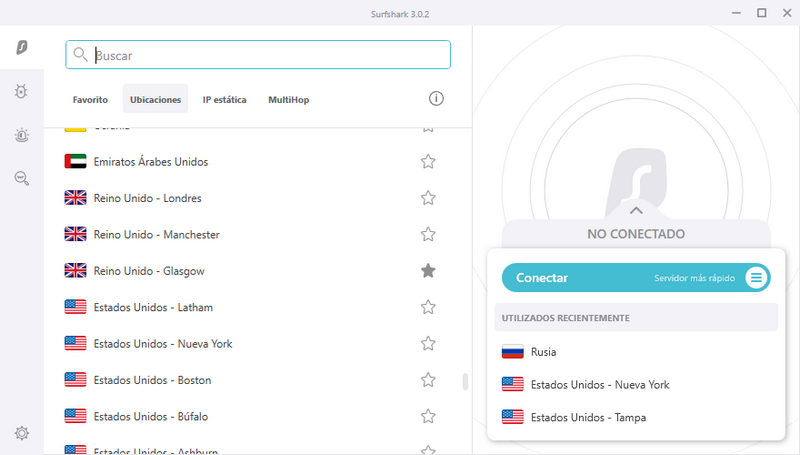Star Estados Unidos - Boston
This screenshot has height=455, width=800.
[x=428, y=380]
